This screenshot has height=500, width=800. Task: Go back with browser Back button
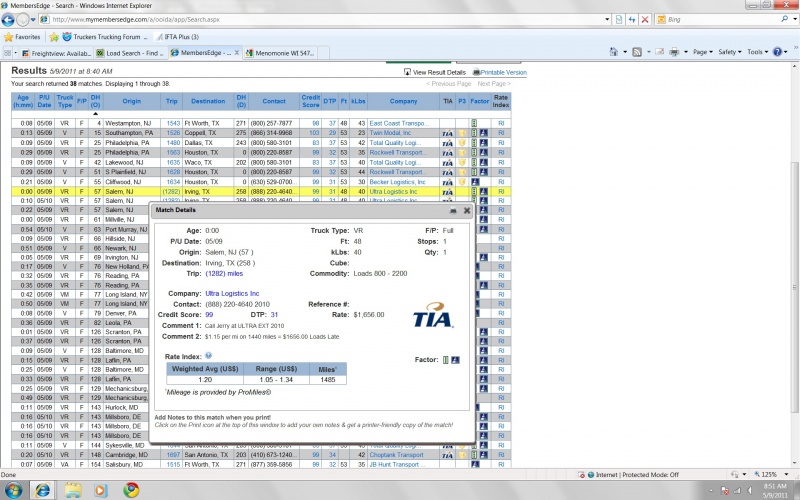(x=8, y=19)
